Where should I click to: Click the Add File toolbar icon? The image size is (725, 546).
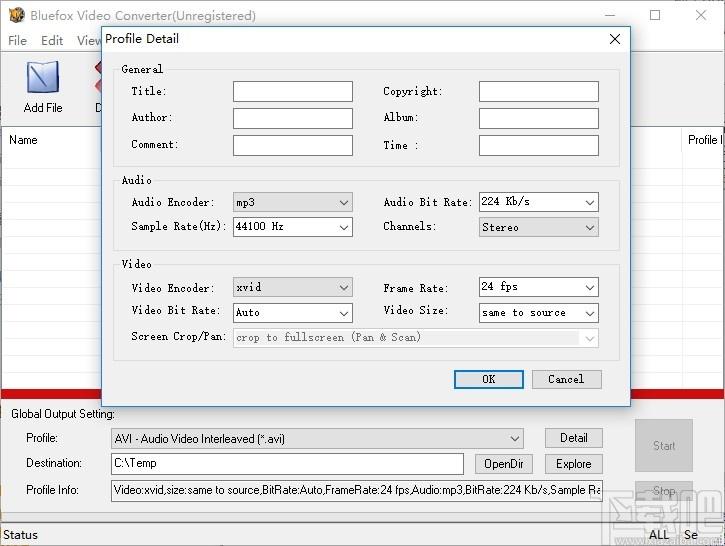pos(43,87)
